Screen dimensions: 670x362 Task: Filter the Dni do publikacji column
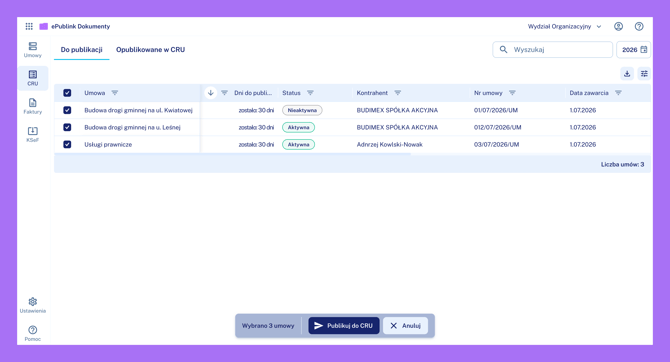click(x=224, y=93)
